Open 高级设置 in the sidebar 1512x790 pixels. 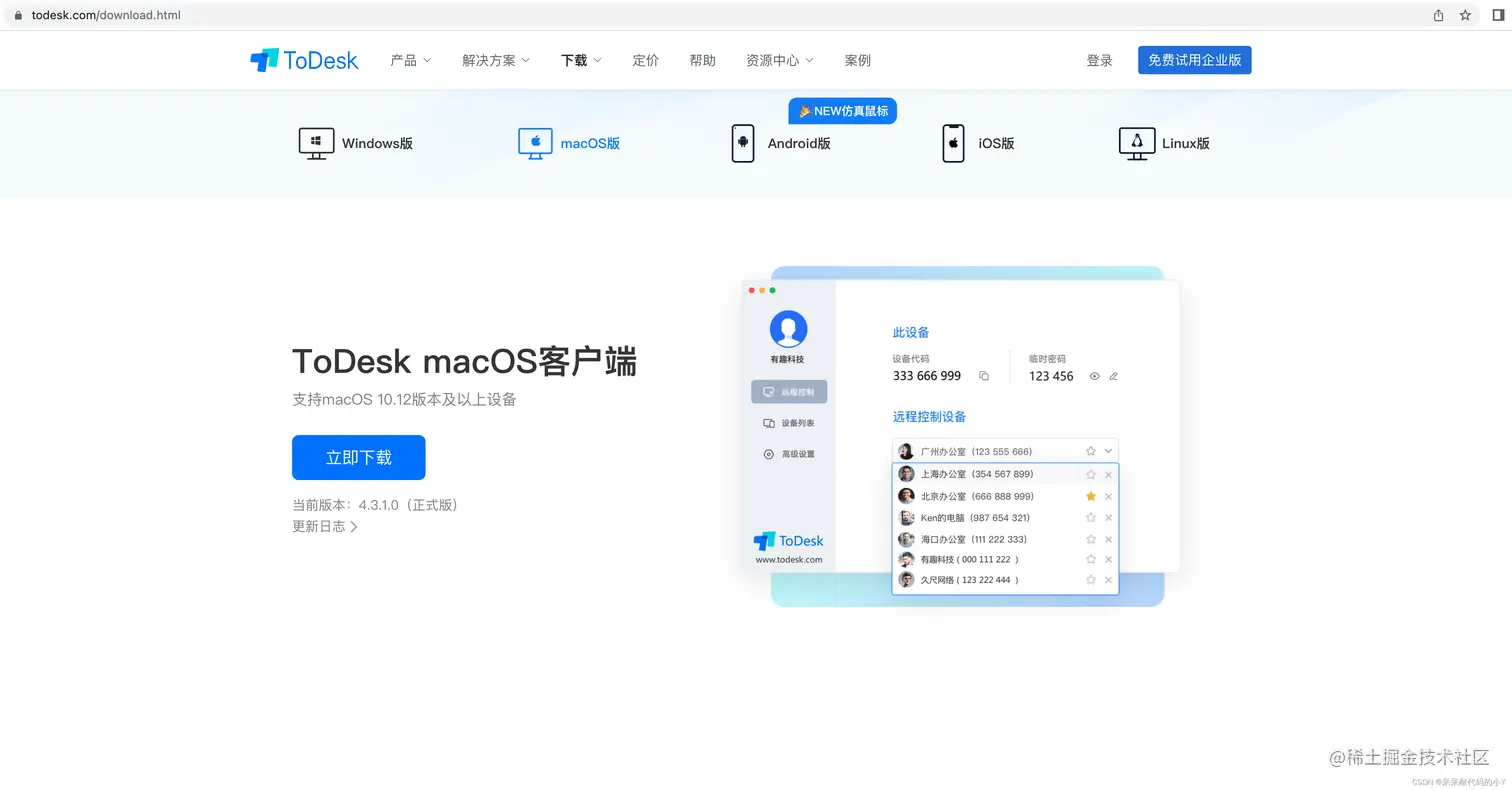pyautogui.click(x=788, y=454)
